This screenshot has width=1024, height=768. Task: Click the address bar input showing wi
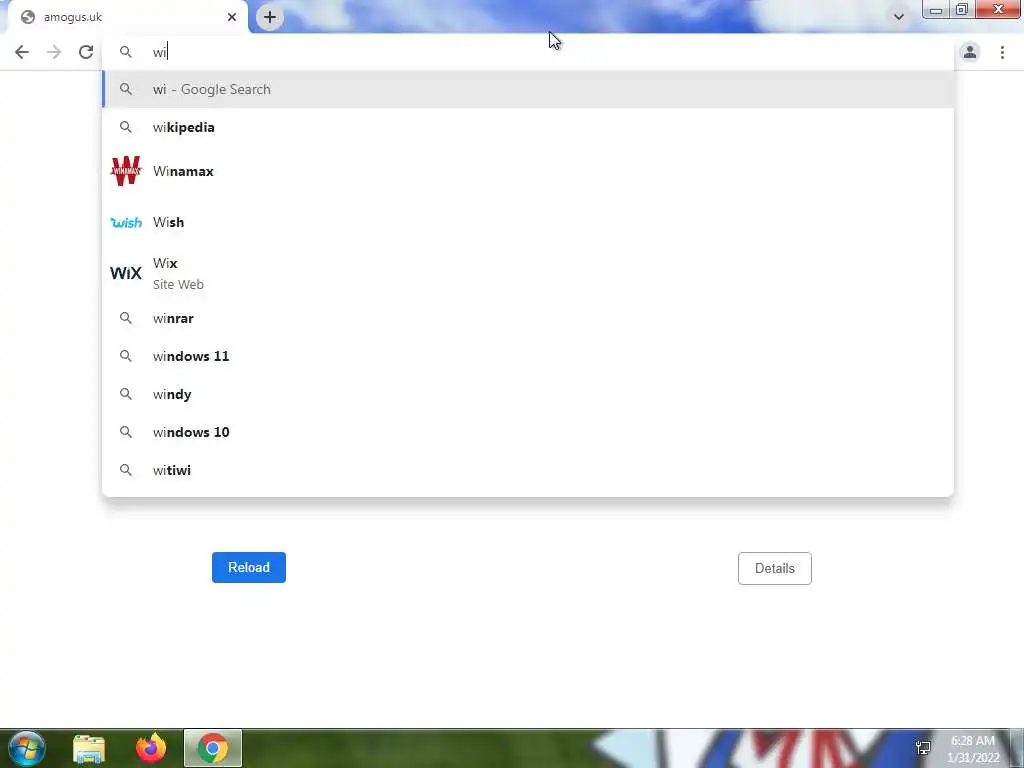pos(528,52)
